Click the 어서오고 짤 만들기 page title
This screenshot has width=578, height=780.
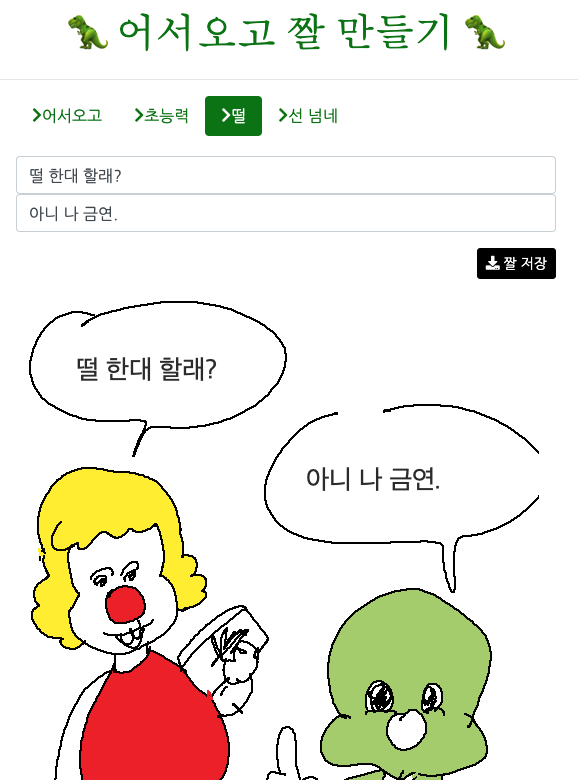(286, 32)
